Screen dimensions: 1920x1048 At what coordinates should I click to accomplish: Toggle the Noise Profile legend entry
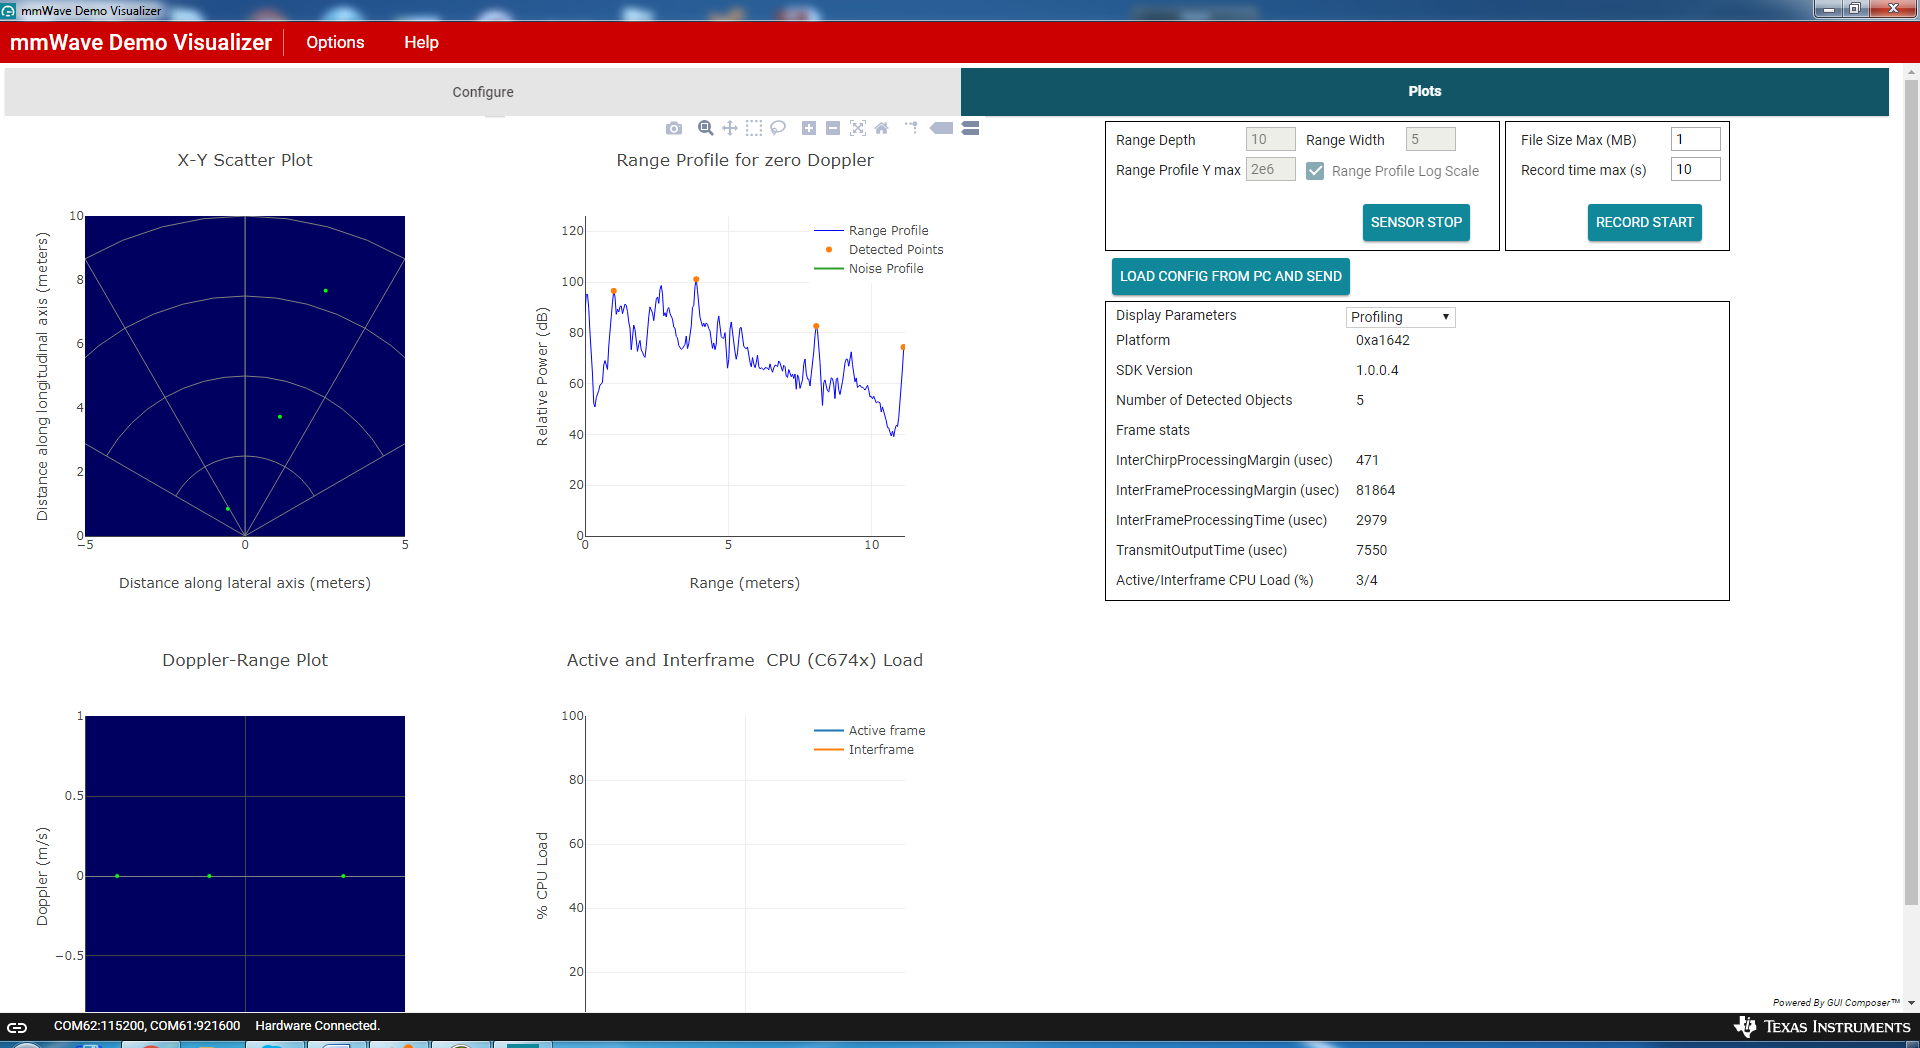pos(870,268)
